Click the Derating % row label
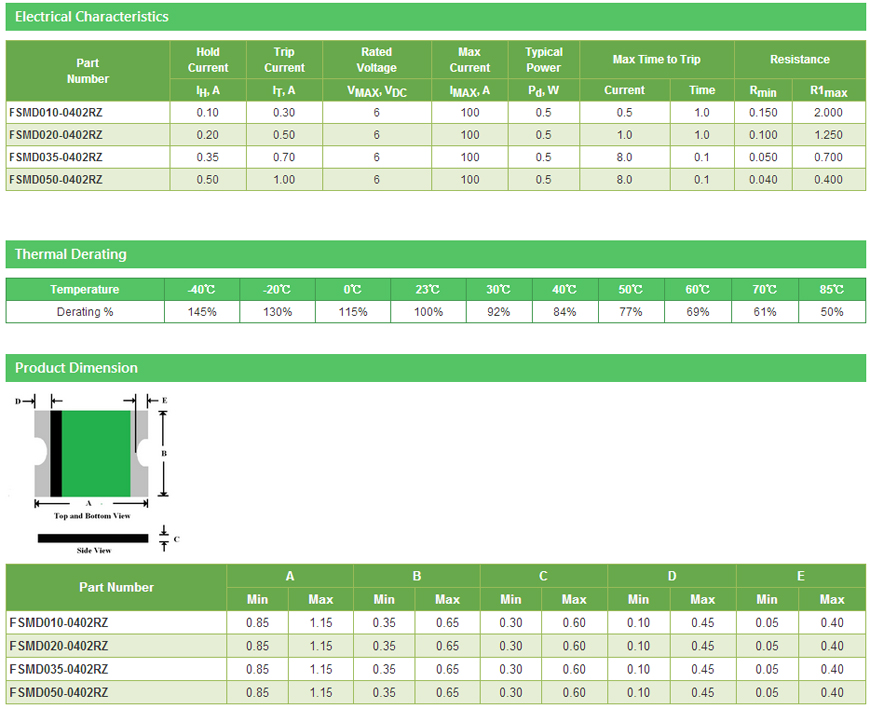 pyautogui.click(x=85, y=312)
